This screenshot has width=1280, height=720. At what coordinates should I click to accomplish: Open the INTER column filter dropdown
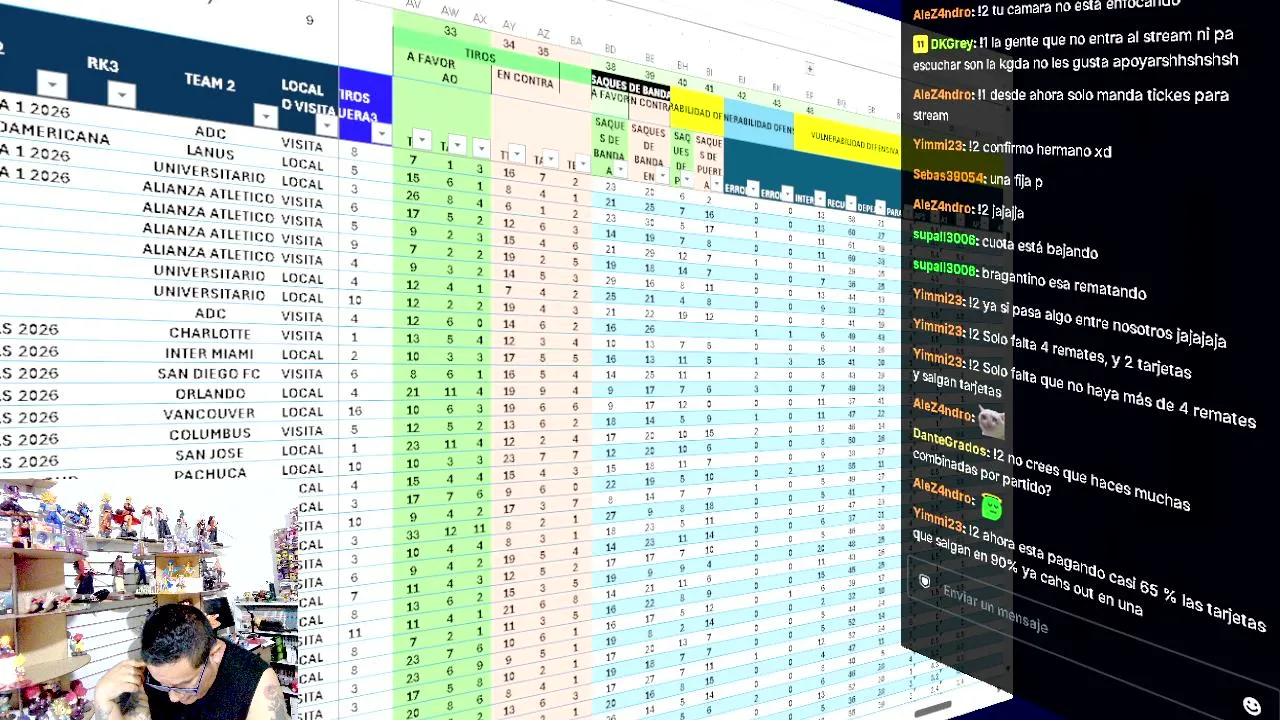point(820,198)
